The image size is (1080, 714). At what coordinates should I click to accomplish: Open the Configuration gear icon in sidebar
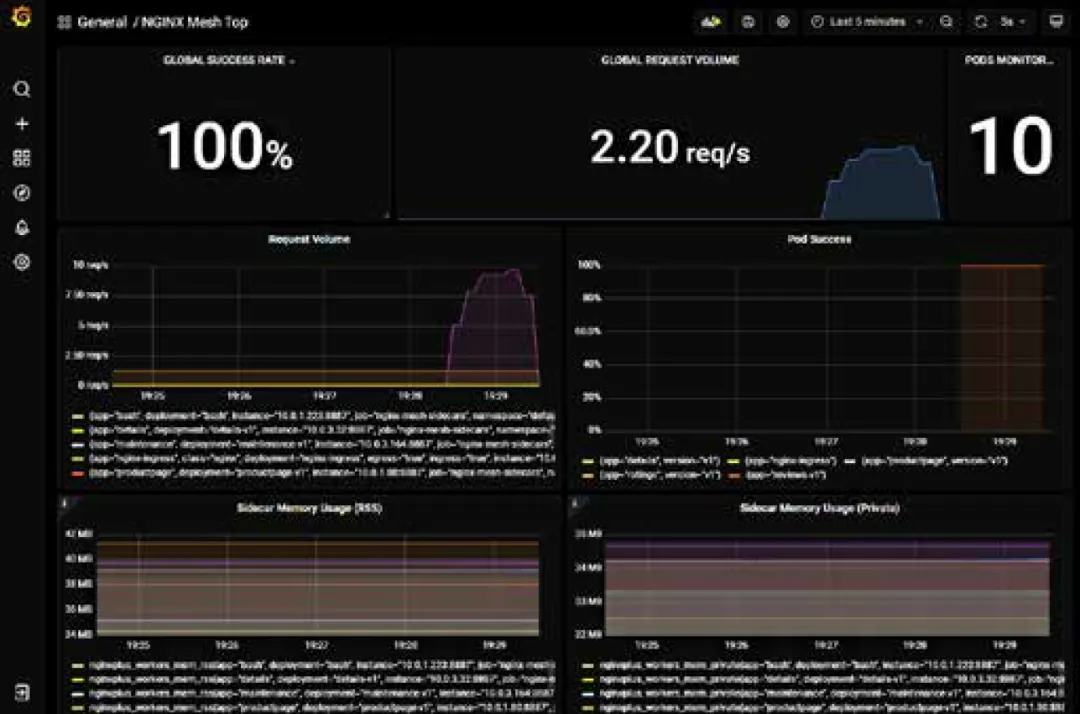tap(22, 262)
